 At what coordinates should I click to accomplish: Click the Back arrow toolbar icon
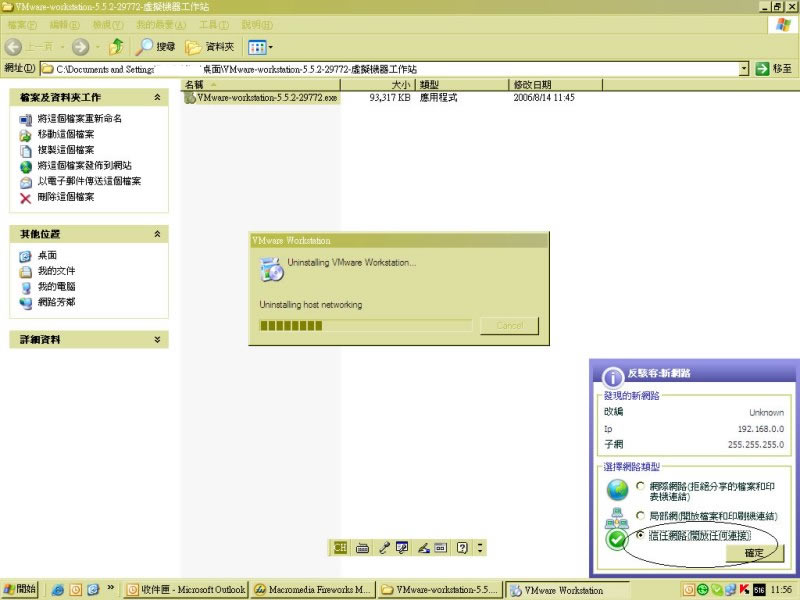click(x=14, y=47)
